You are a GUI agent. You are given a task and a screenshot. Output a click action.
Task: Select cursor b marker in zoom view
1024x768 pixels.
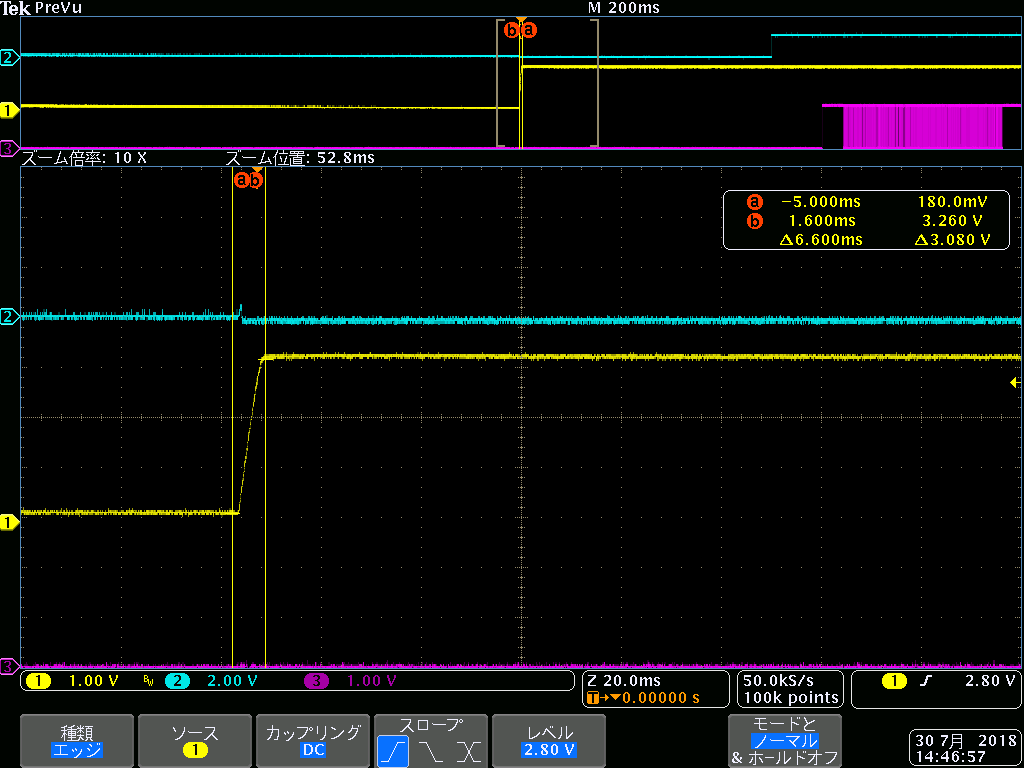point(255,179)
